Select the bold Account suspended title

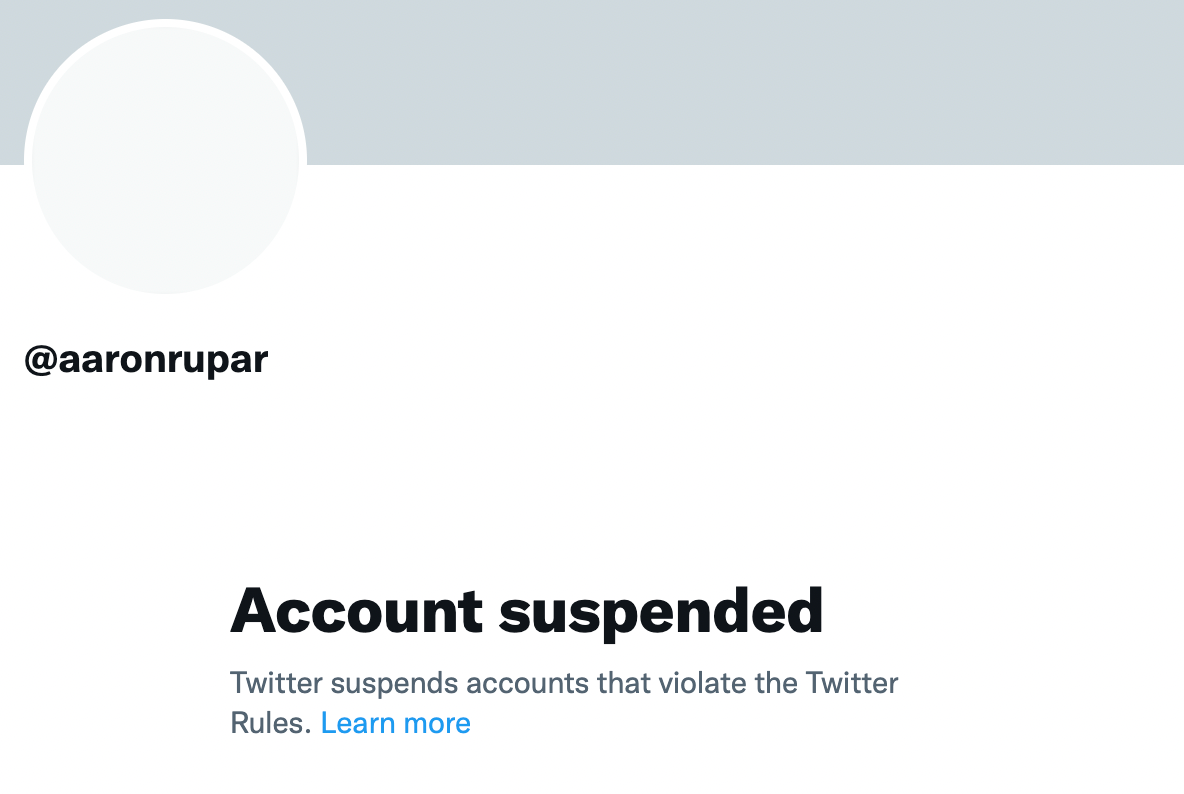[528, 611]
